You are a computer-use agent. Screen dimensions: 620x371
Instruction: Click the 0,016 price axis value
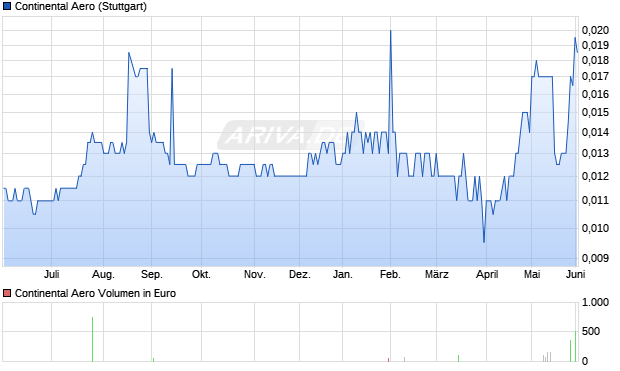point(595,94)
